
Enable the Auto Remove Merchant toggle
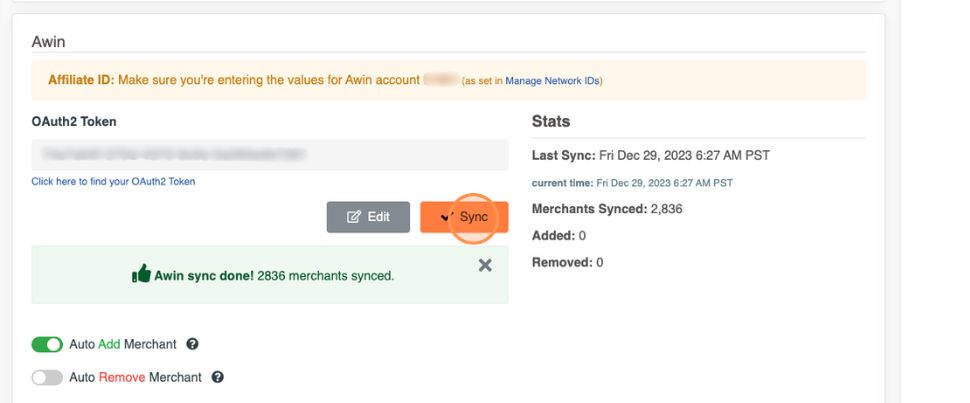47,377
